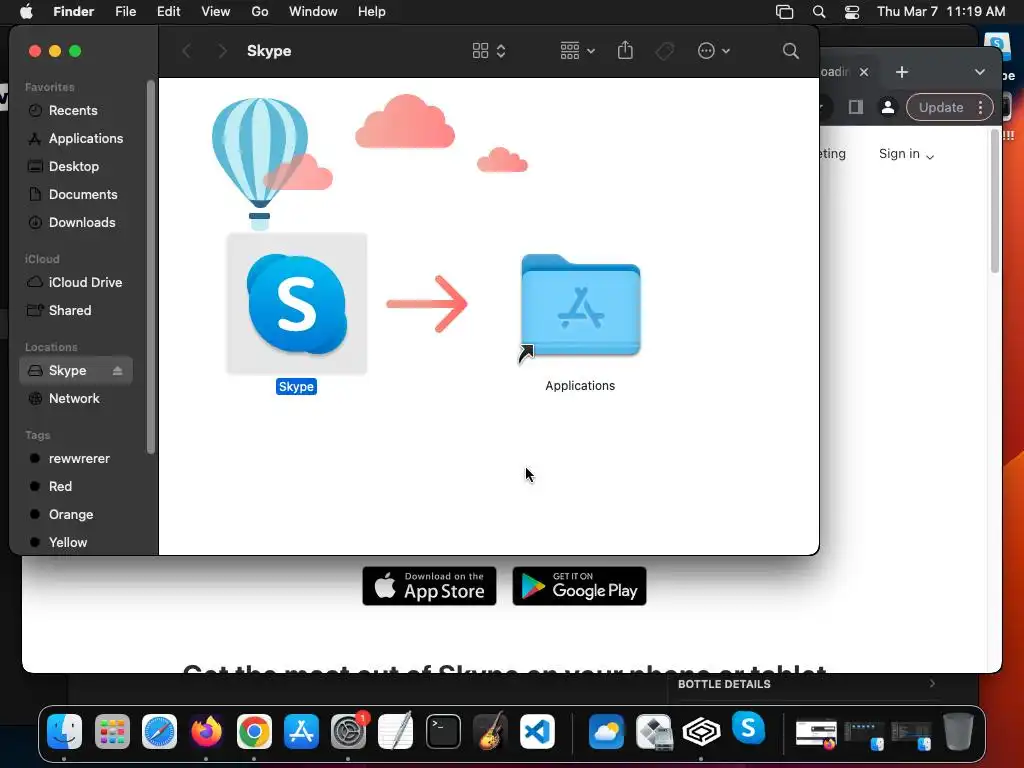
Task: Click Download on the App Store badge
Action: (x=429, y=586)
